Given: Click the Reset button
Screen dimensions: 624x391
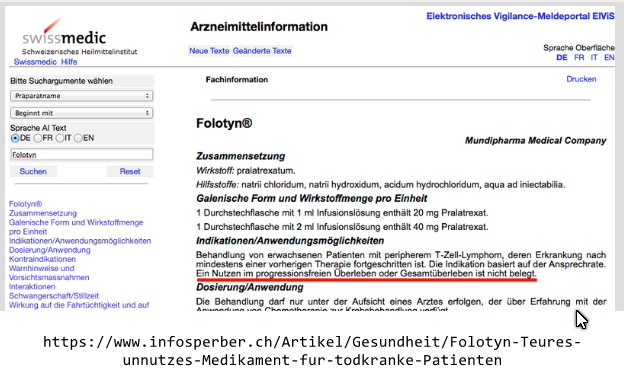Looking at the screenshot, I should [130, 171].
